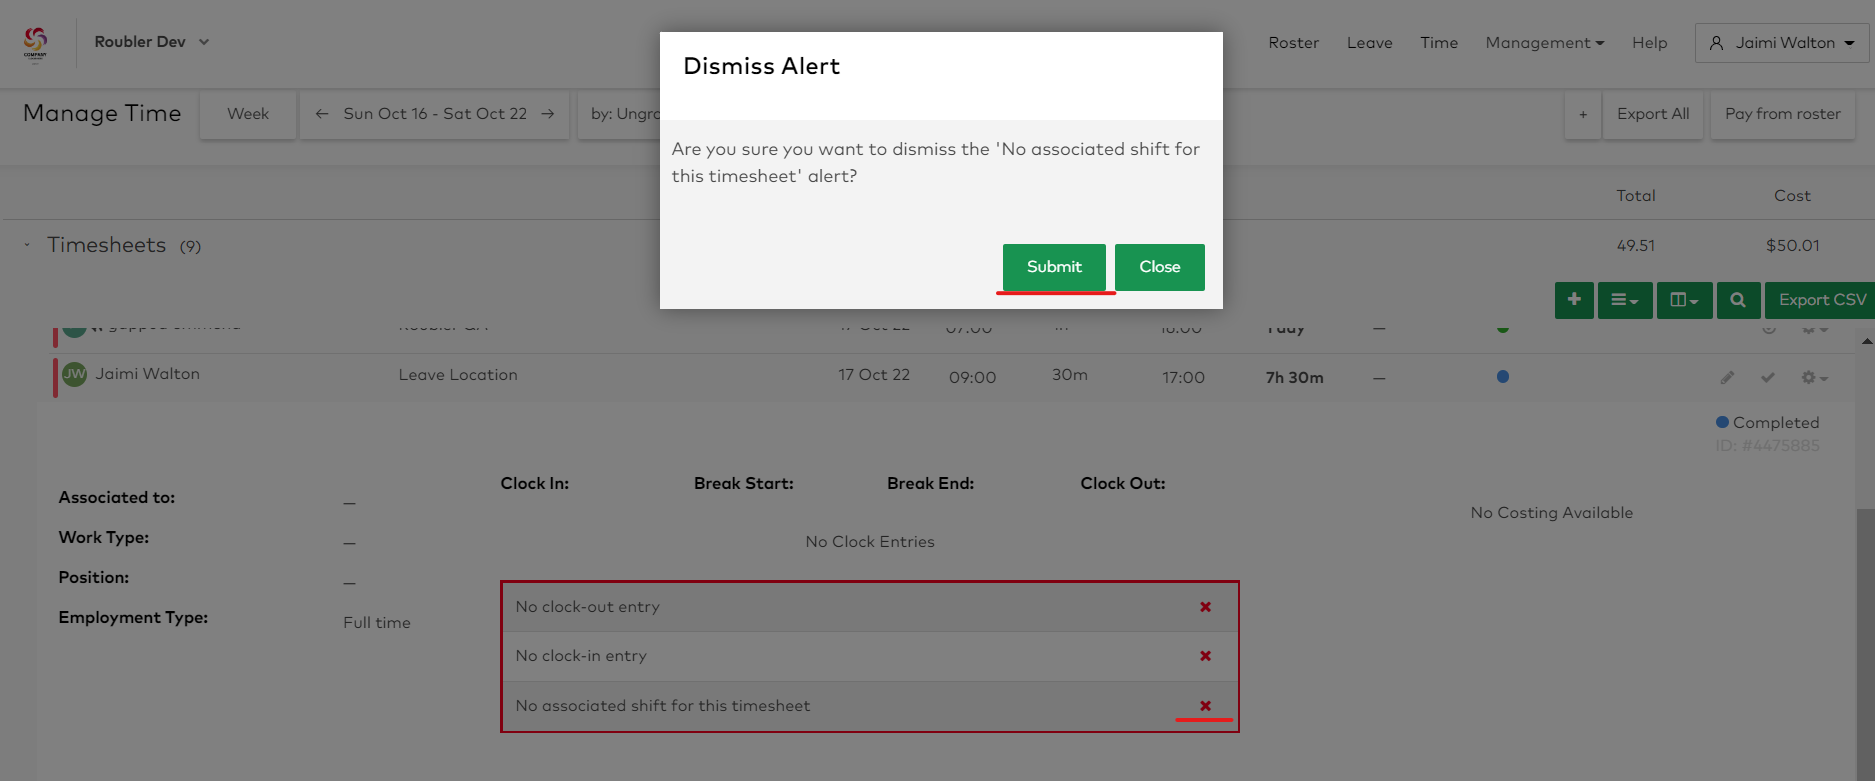Click the by: Ungrouped grouping selector
Image resolution: width=1875 pixels, height=781 pixels.
point(619,114)
